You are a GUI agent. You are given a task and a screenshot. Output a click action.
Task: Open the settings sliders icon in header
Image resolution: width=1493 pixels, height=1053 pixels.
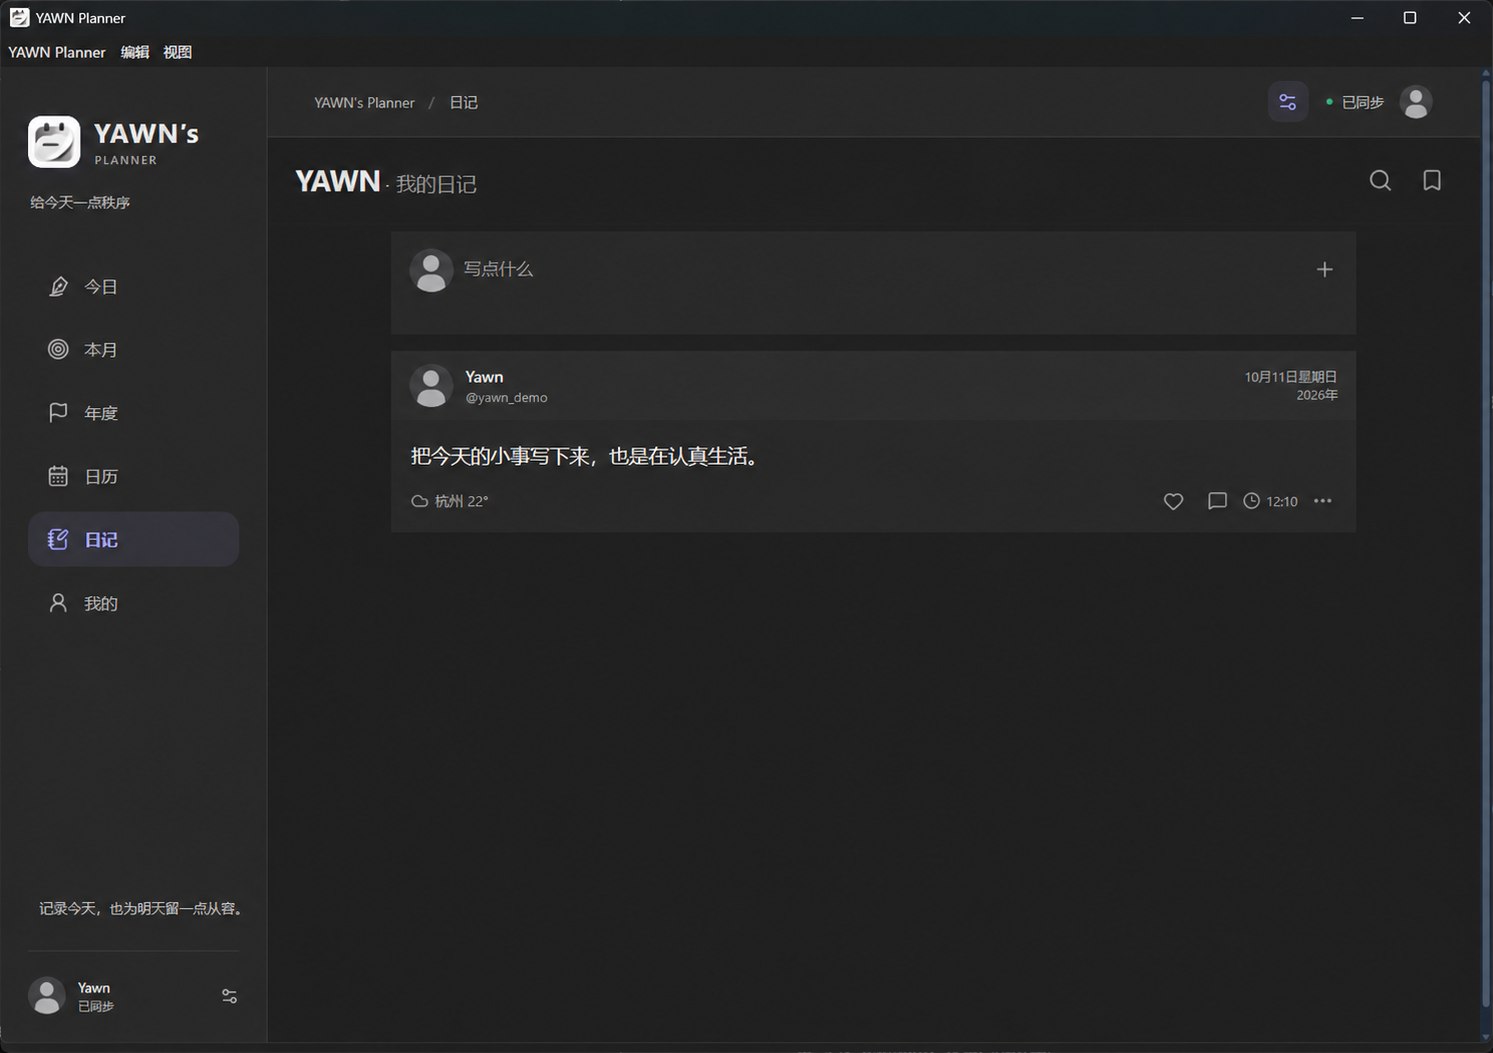(1288, 102)
